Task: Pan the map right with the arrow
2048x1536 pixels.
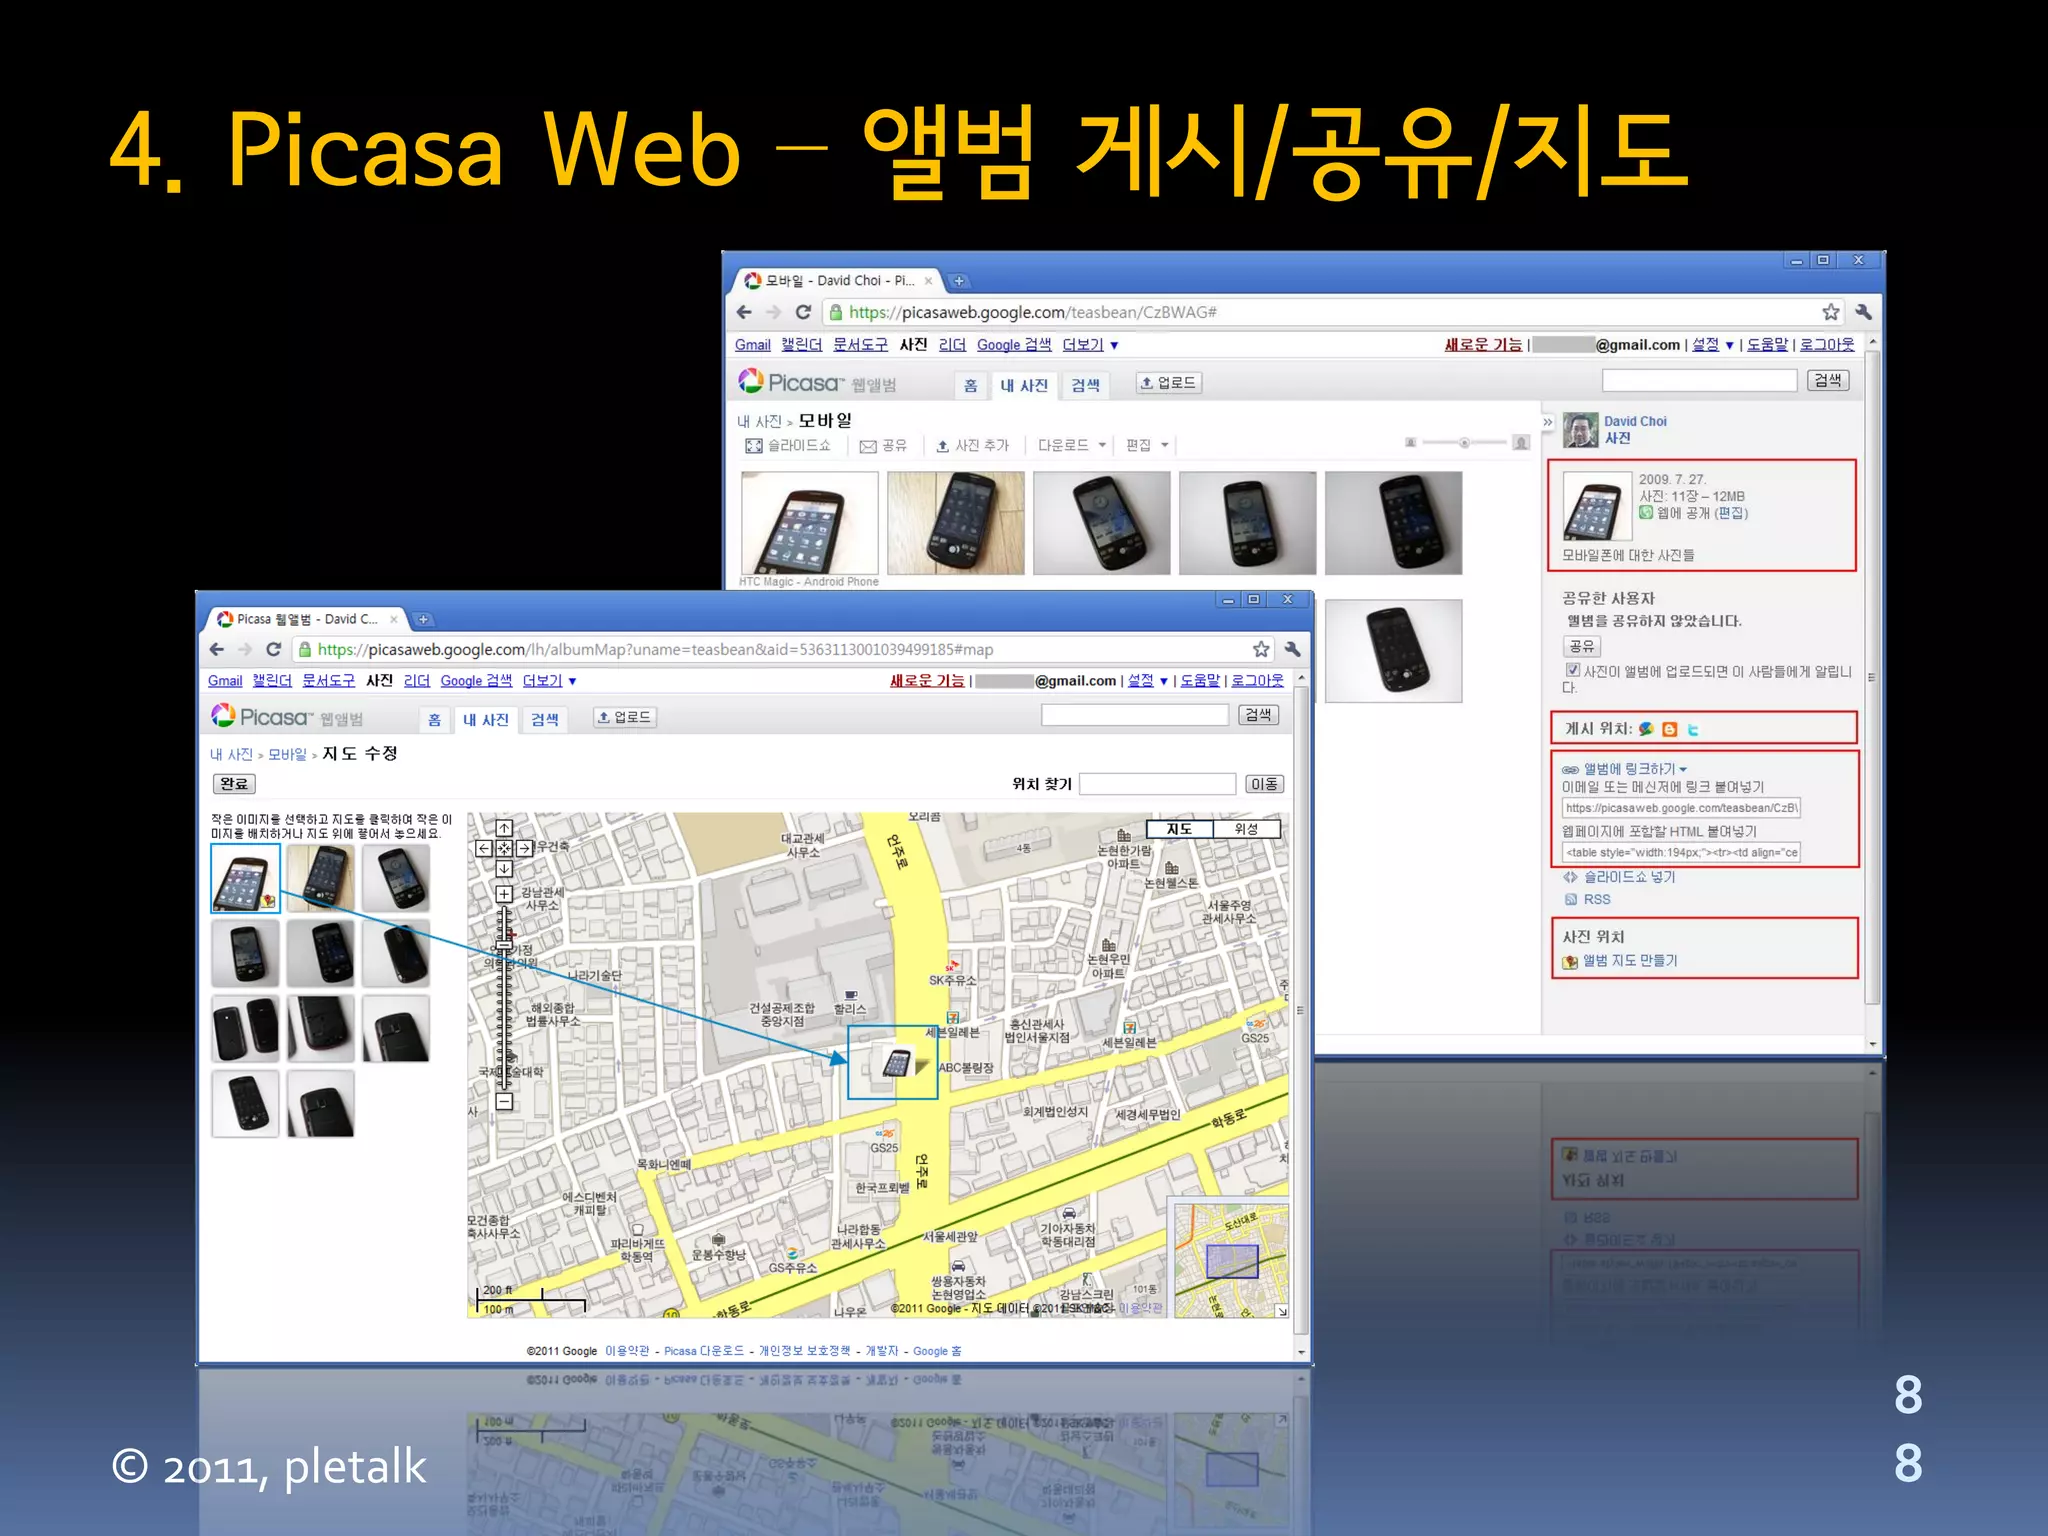Action: 524,848
